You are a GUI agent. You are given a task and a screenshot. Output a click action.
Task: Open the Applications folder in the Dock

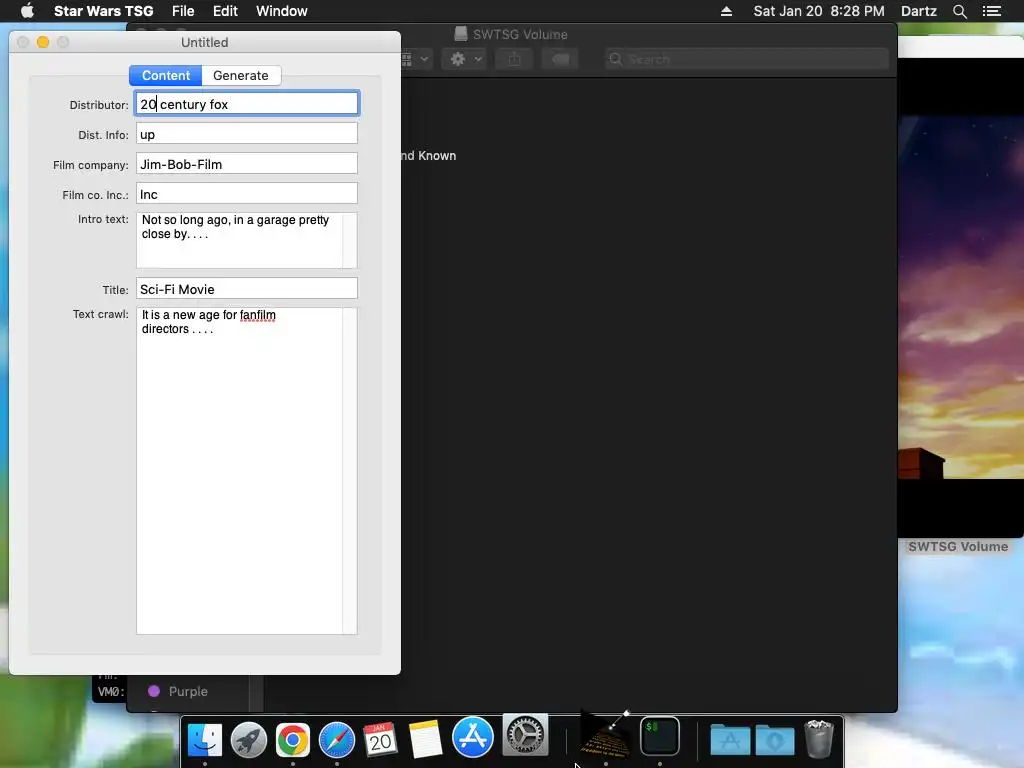(730, 739)
